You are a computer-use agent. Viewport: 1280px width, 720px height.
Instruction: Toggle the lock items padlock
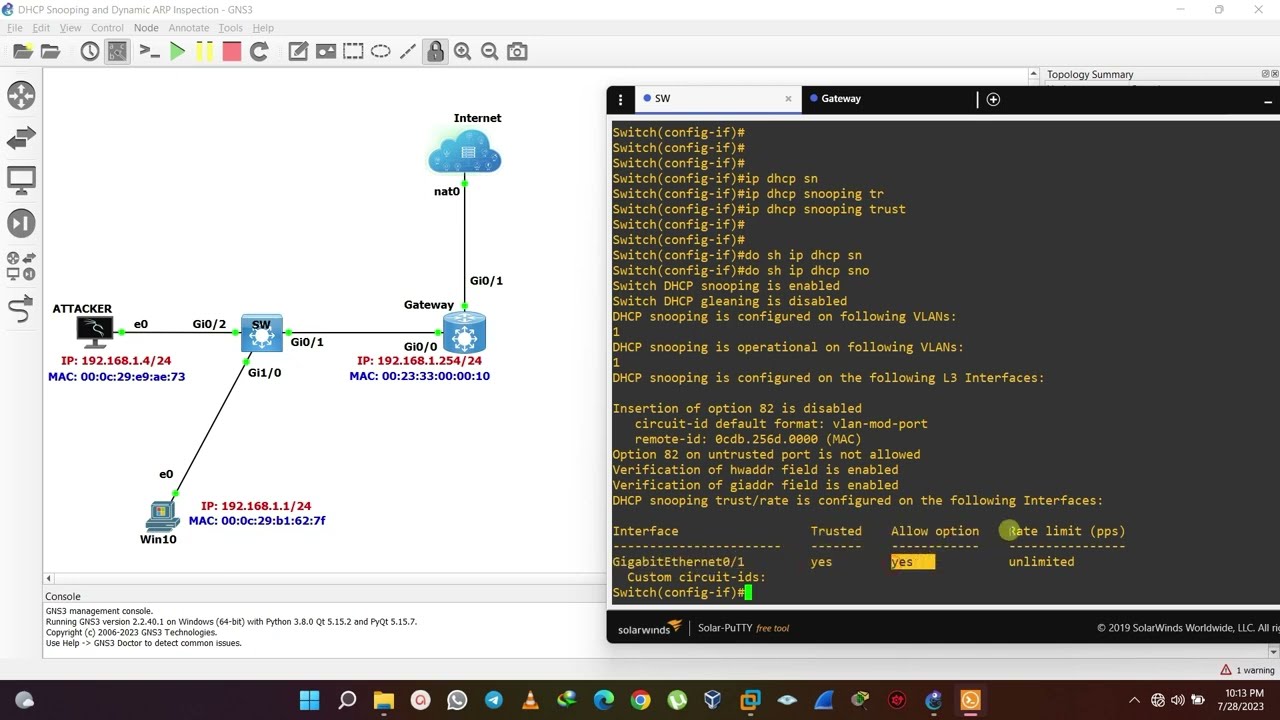point(435,51)
